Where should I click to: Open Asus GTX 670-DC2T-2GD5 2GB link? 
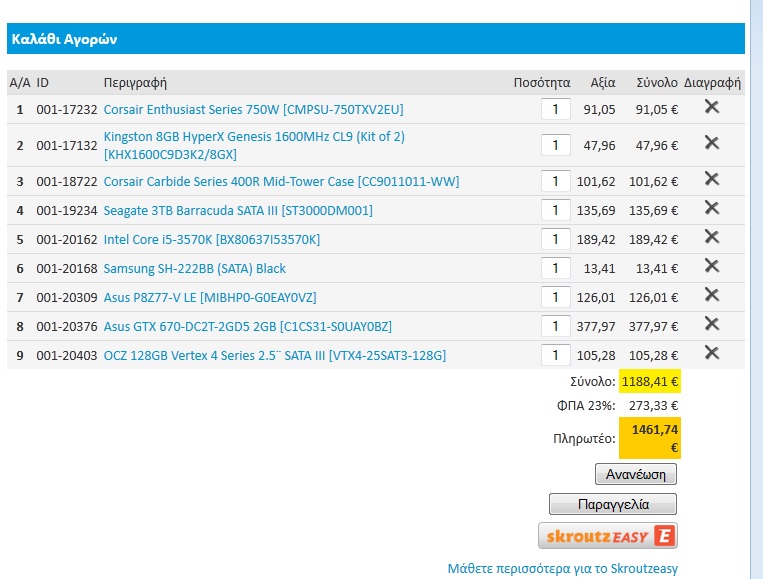click(x=248, y=326)
